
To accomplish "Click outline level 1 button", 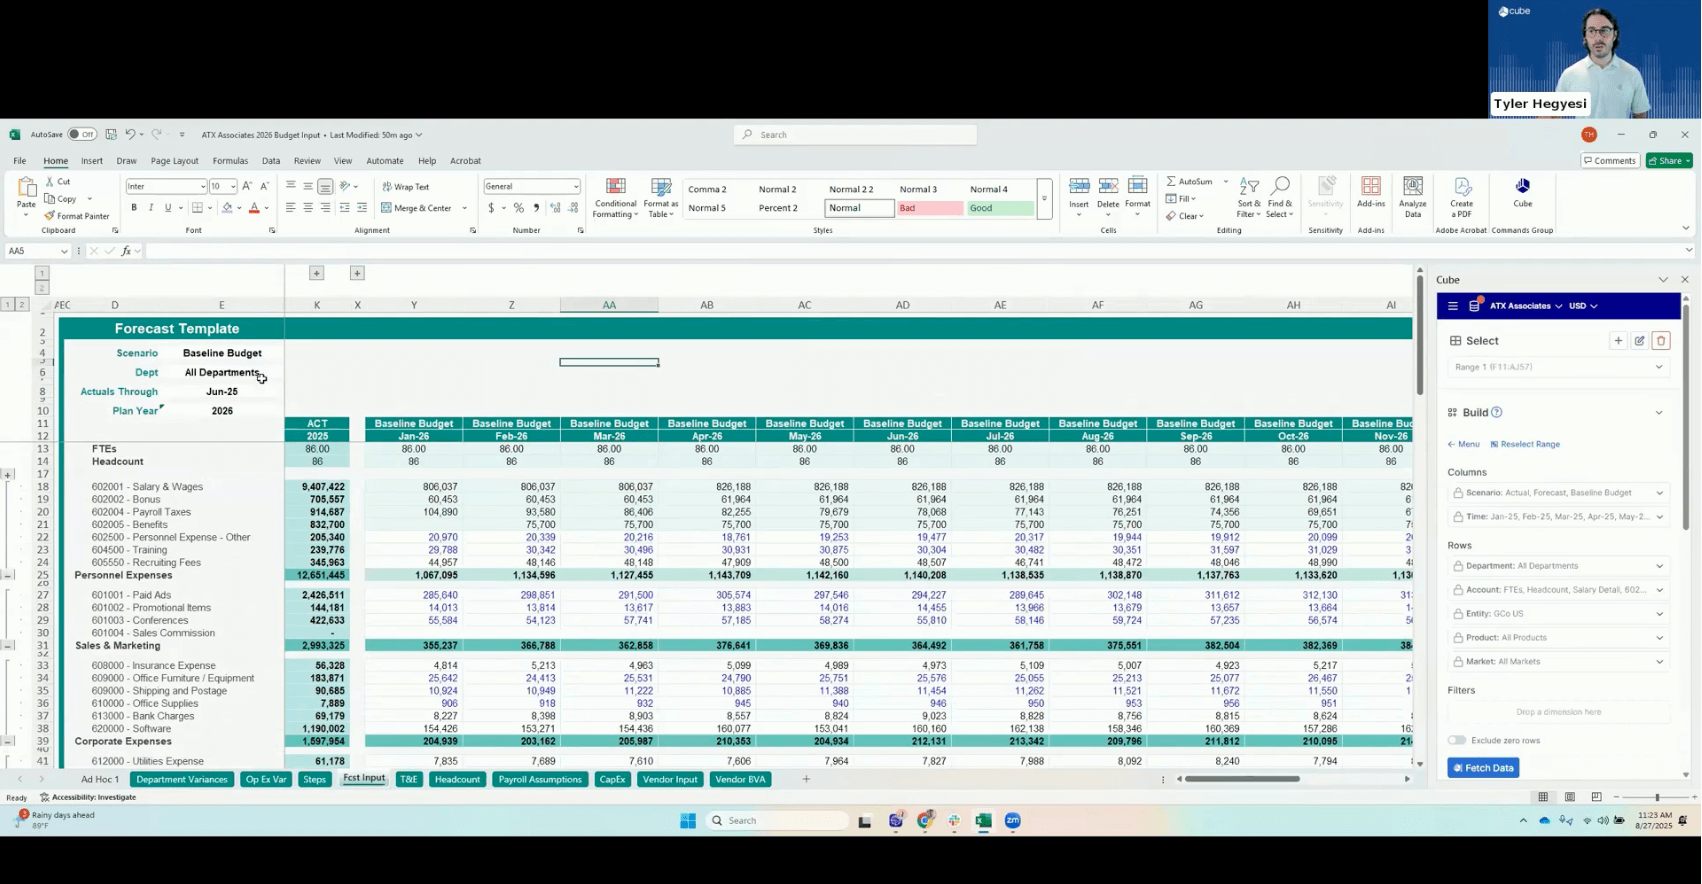I will tap(8, 305).
